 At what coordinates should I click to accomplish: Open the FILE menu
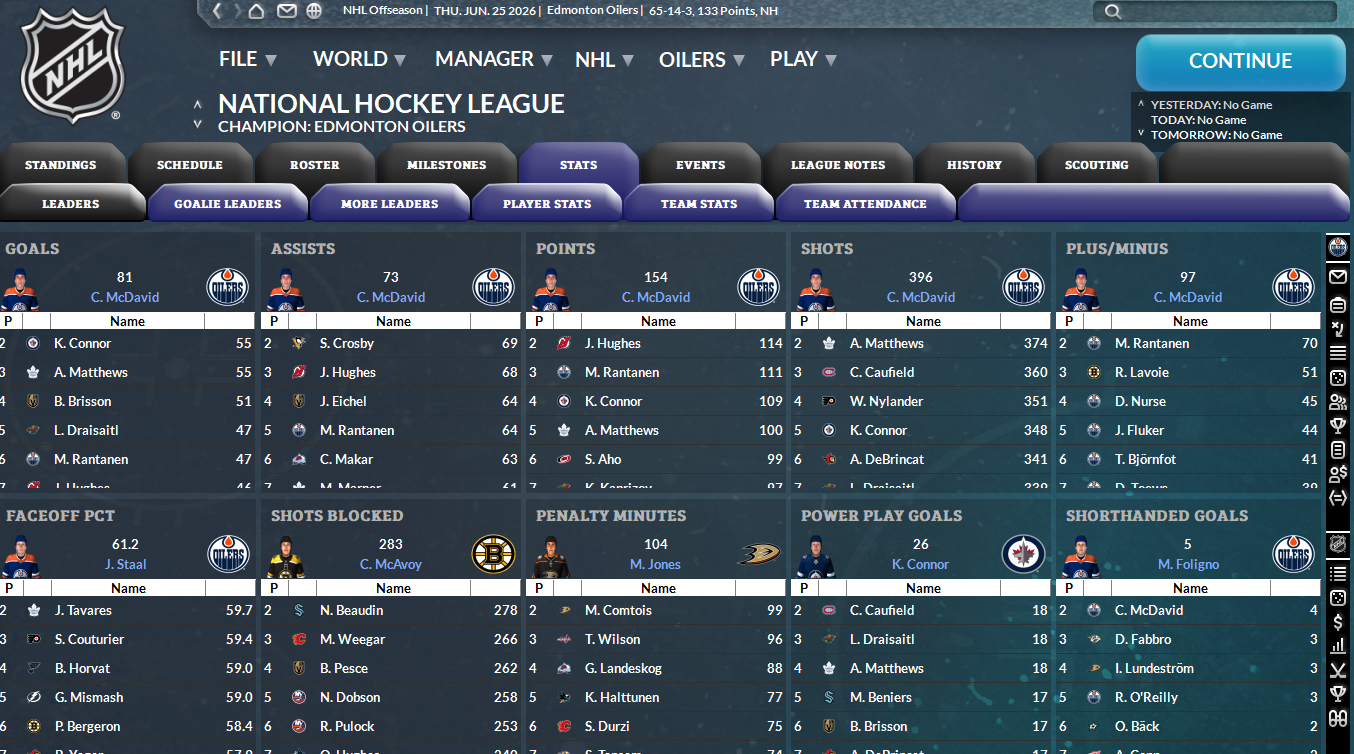[248, 59]
